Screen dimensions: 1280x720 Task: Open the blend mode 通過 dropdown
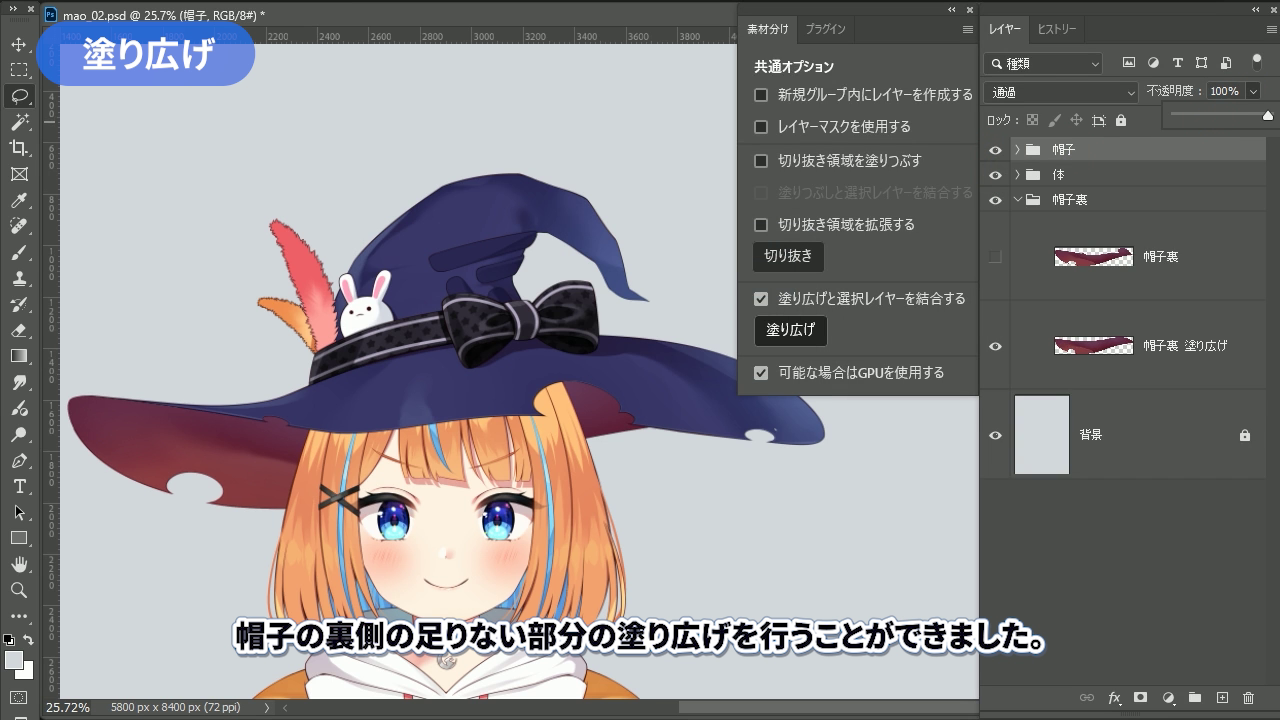pyautogui.click(x=1061, y=92)
